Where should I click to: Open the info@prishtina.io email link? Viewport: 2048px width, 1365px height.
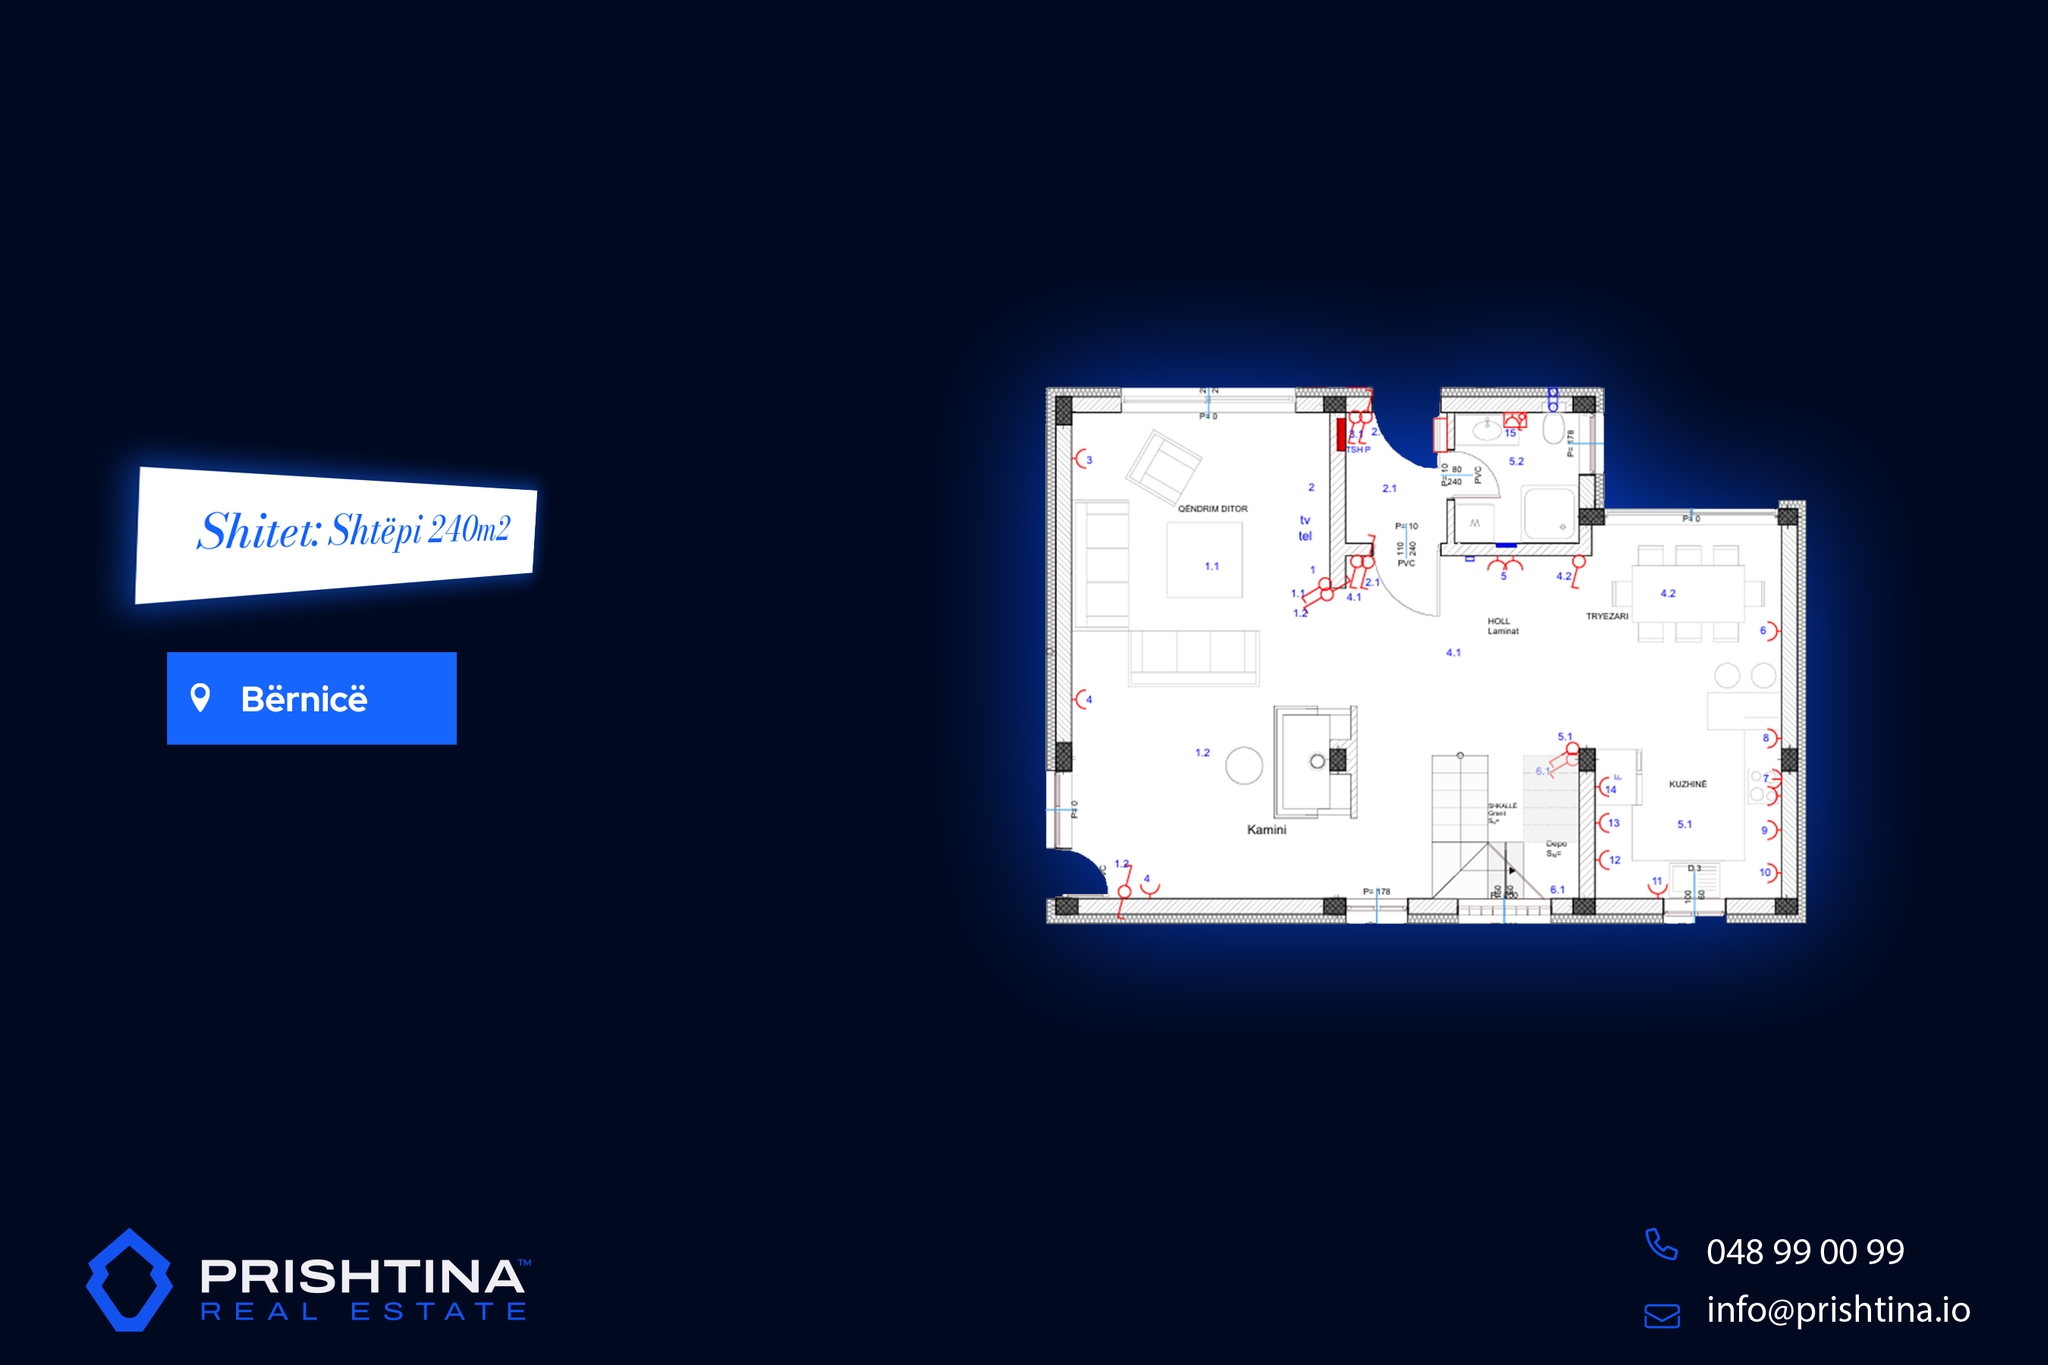coord(1838,1310)
